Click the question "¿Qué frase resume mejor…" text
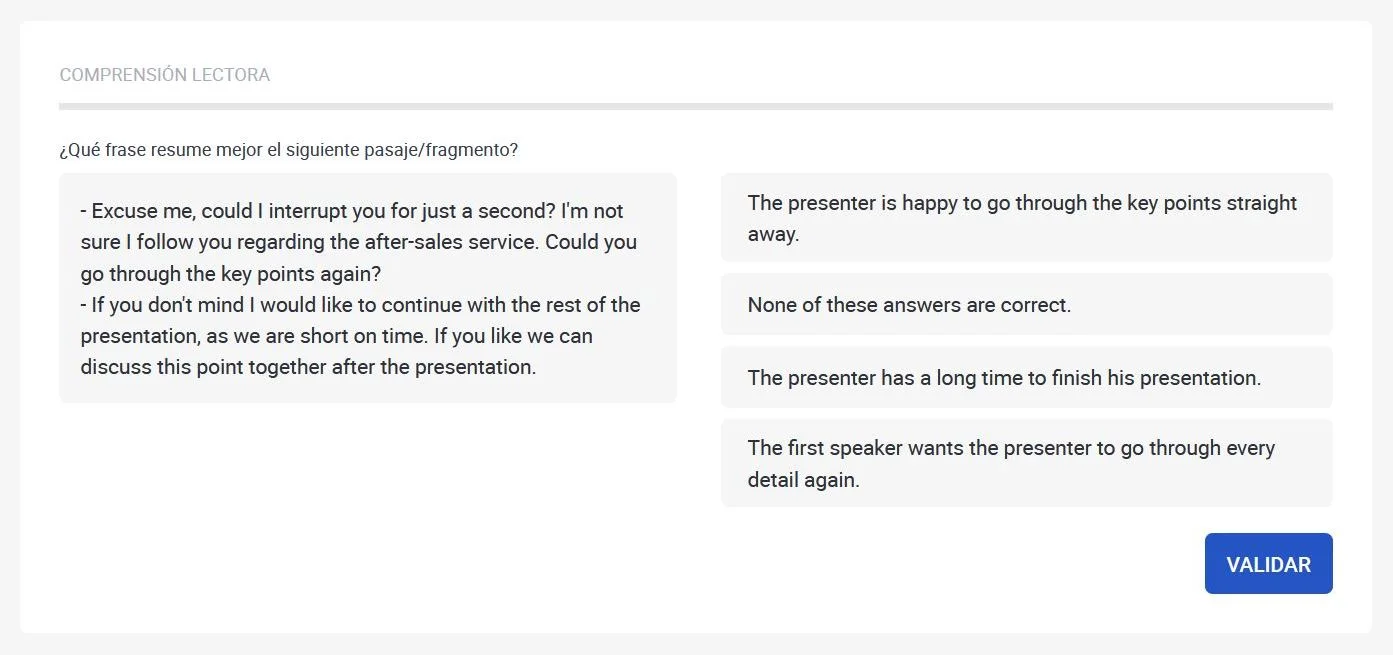The height and width of the screenshot is (655, 1393). tap(288, 150)
